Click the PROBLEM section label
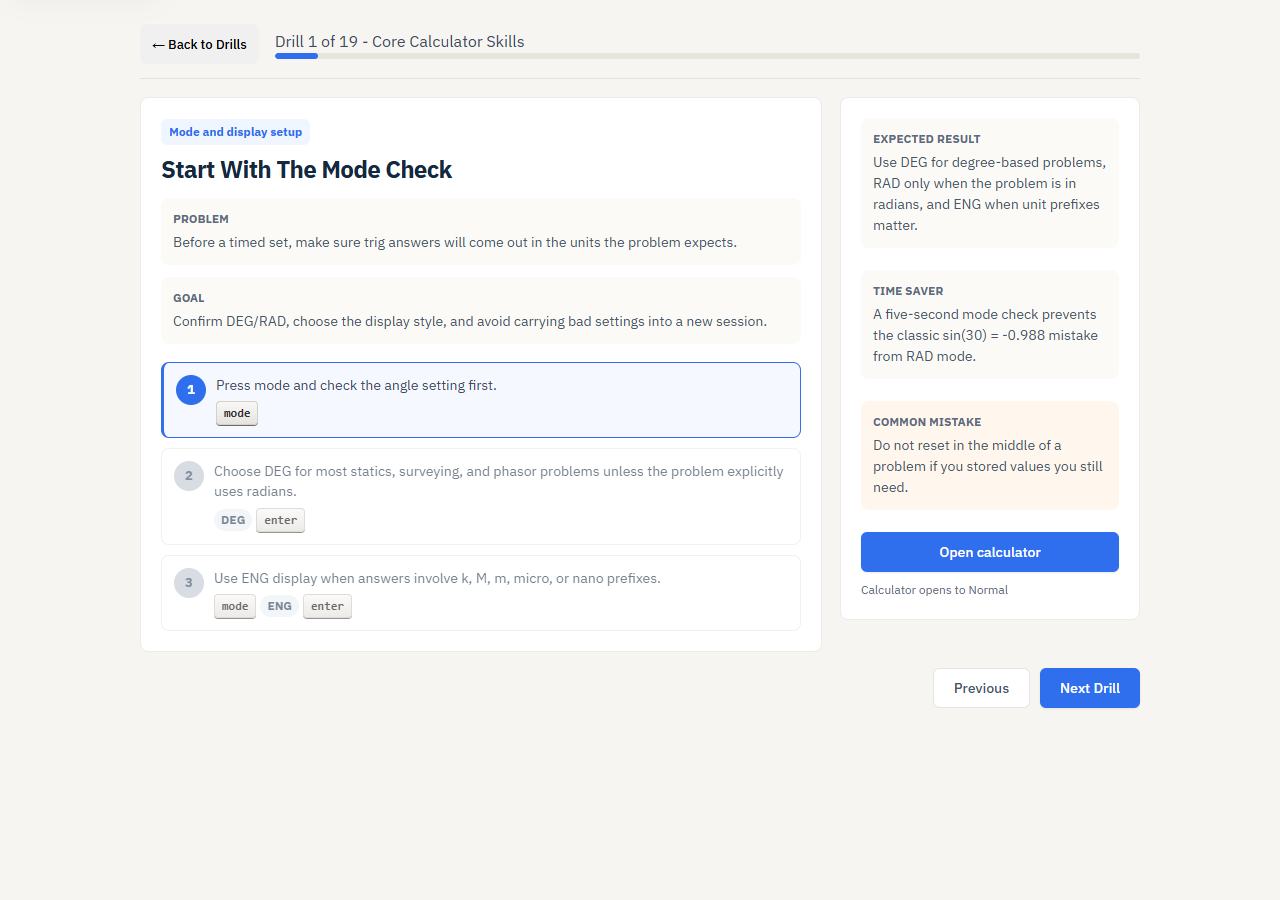Screen dimensions: 1280x900 click(x=201, y=219)
